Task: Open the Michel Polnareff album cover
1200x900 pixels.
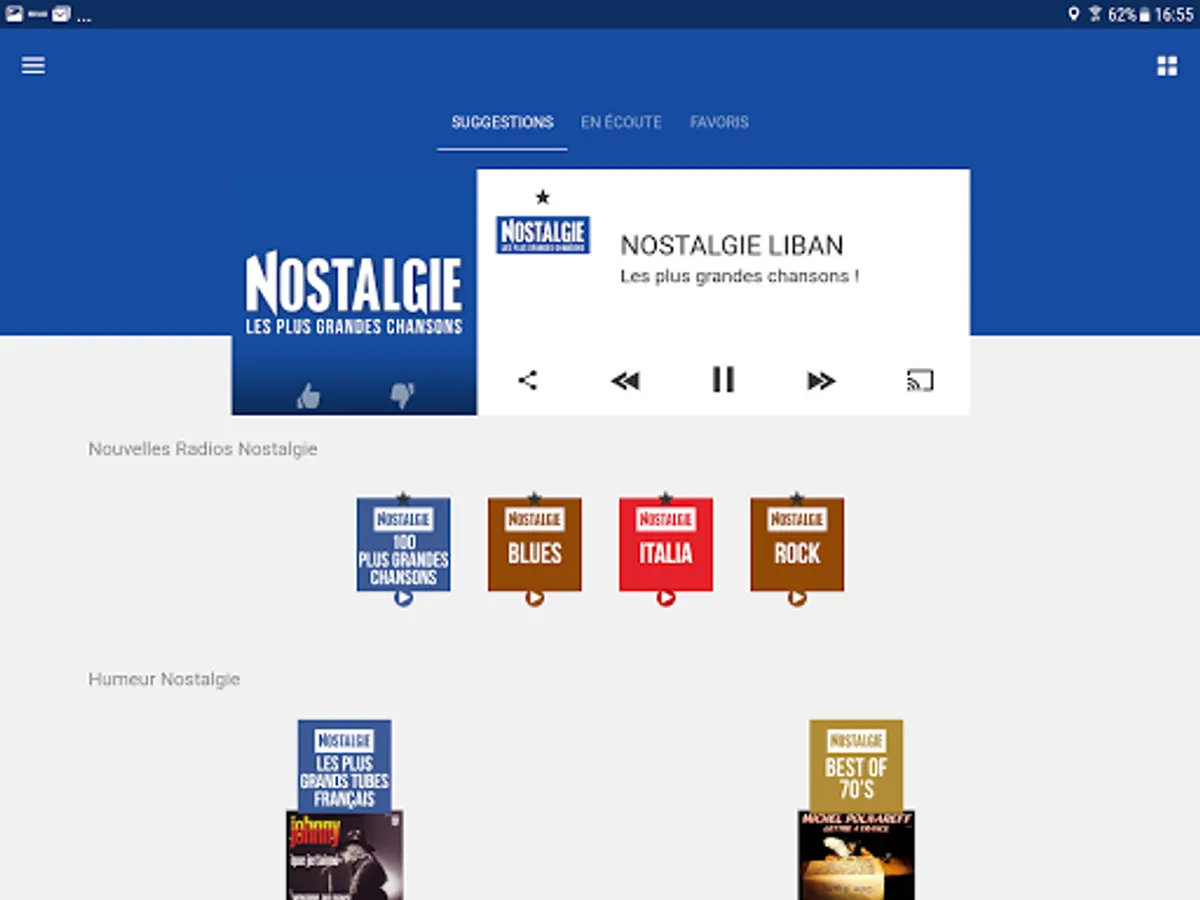Action: [856, 856]
